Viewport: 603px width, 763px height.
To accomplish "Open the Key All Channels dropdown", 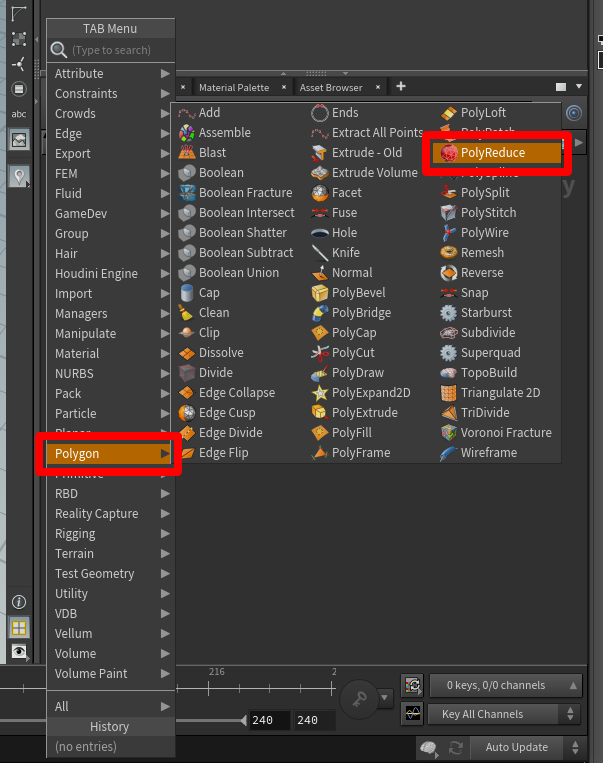I will point(505,714).
